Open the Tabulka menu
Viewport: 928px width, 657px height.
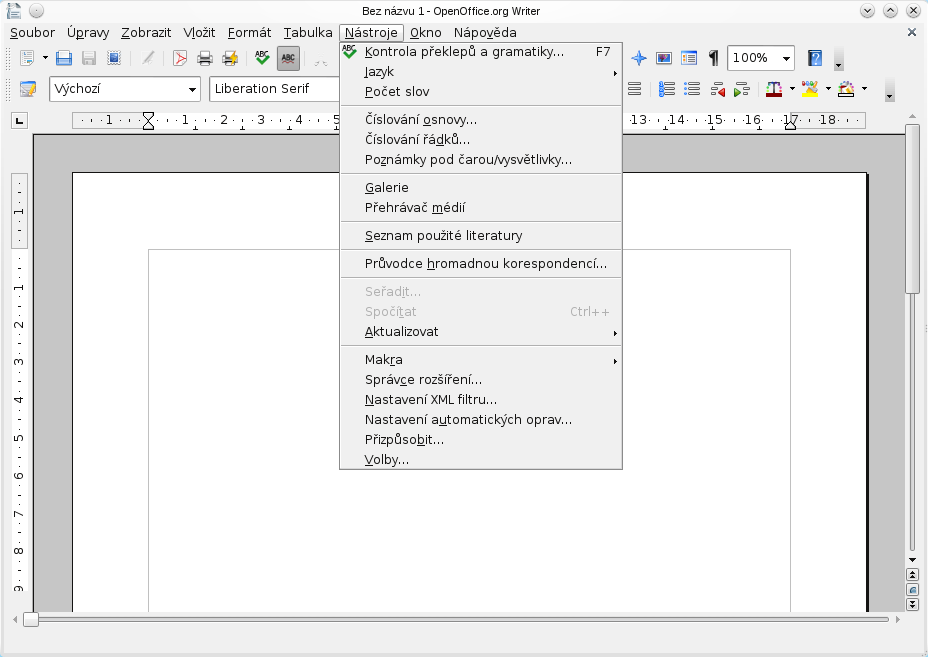coord(308,33)
